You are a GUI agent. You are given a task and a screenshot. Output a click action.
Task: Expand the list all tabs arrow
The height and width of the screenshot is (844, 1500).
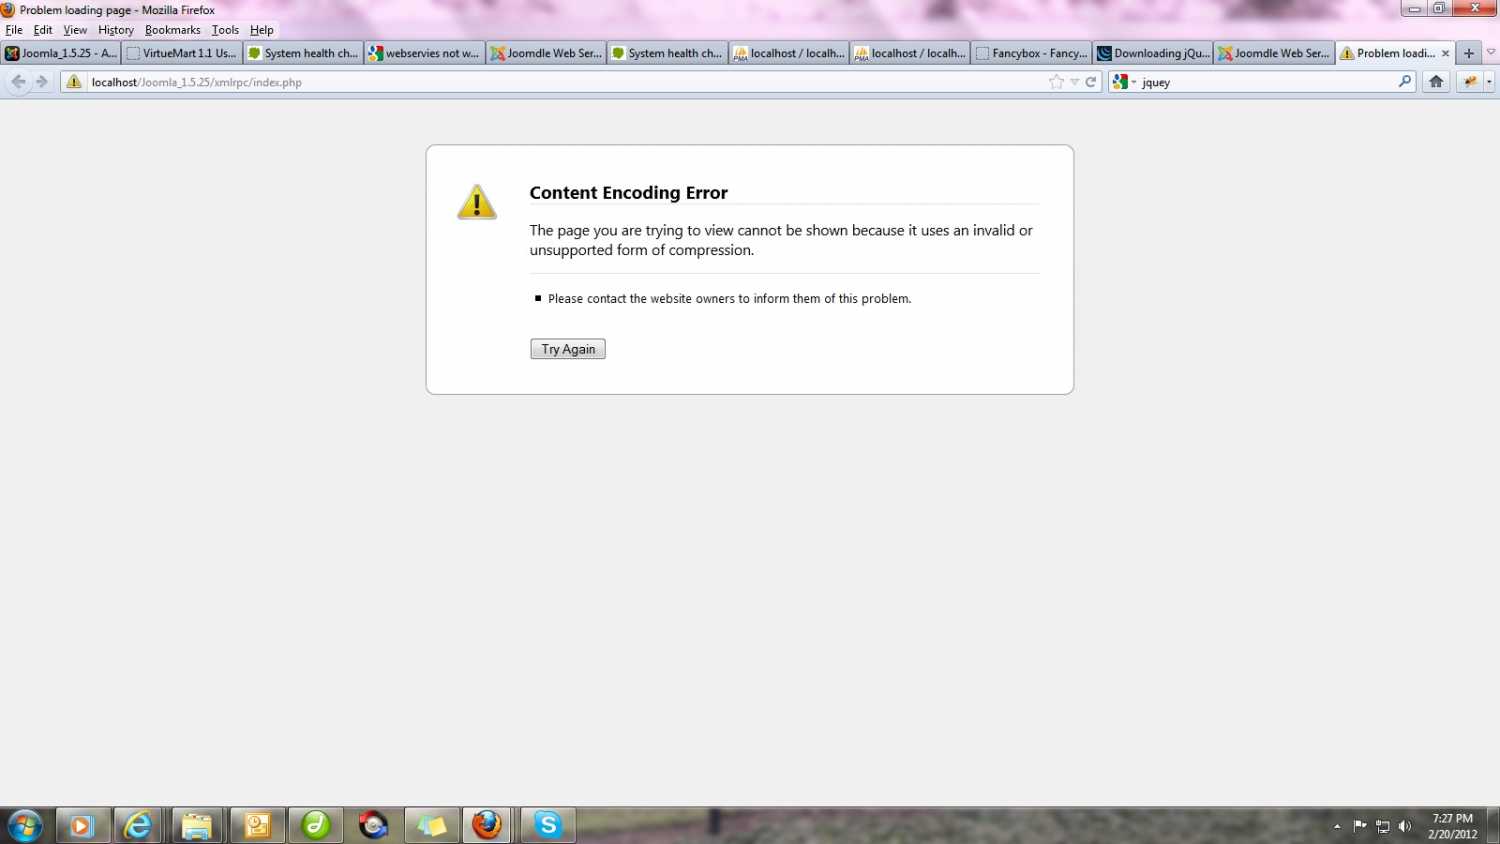pos(1490,53)
